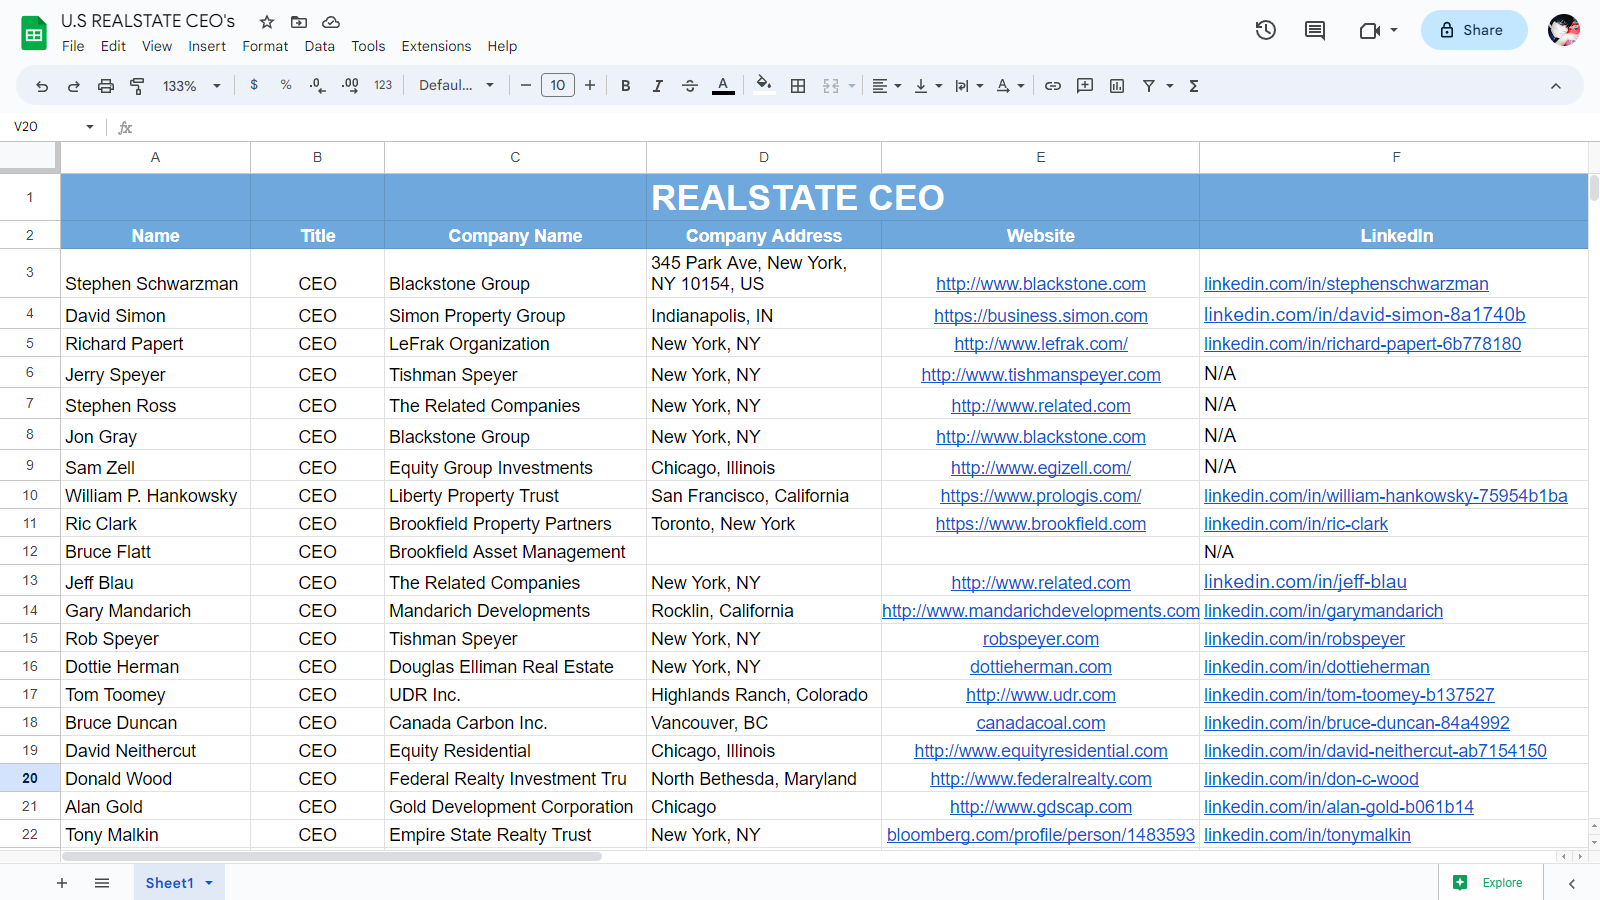Decrease font size with minus button

526,85
